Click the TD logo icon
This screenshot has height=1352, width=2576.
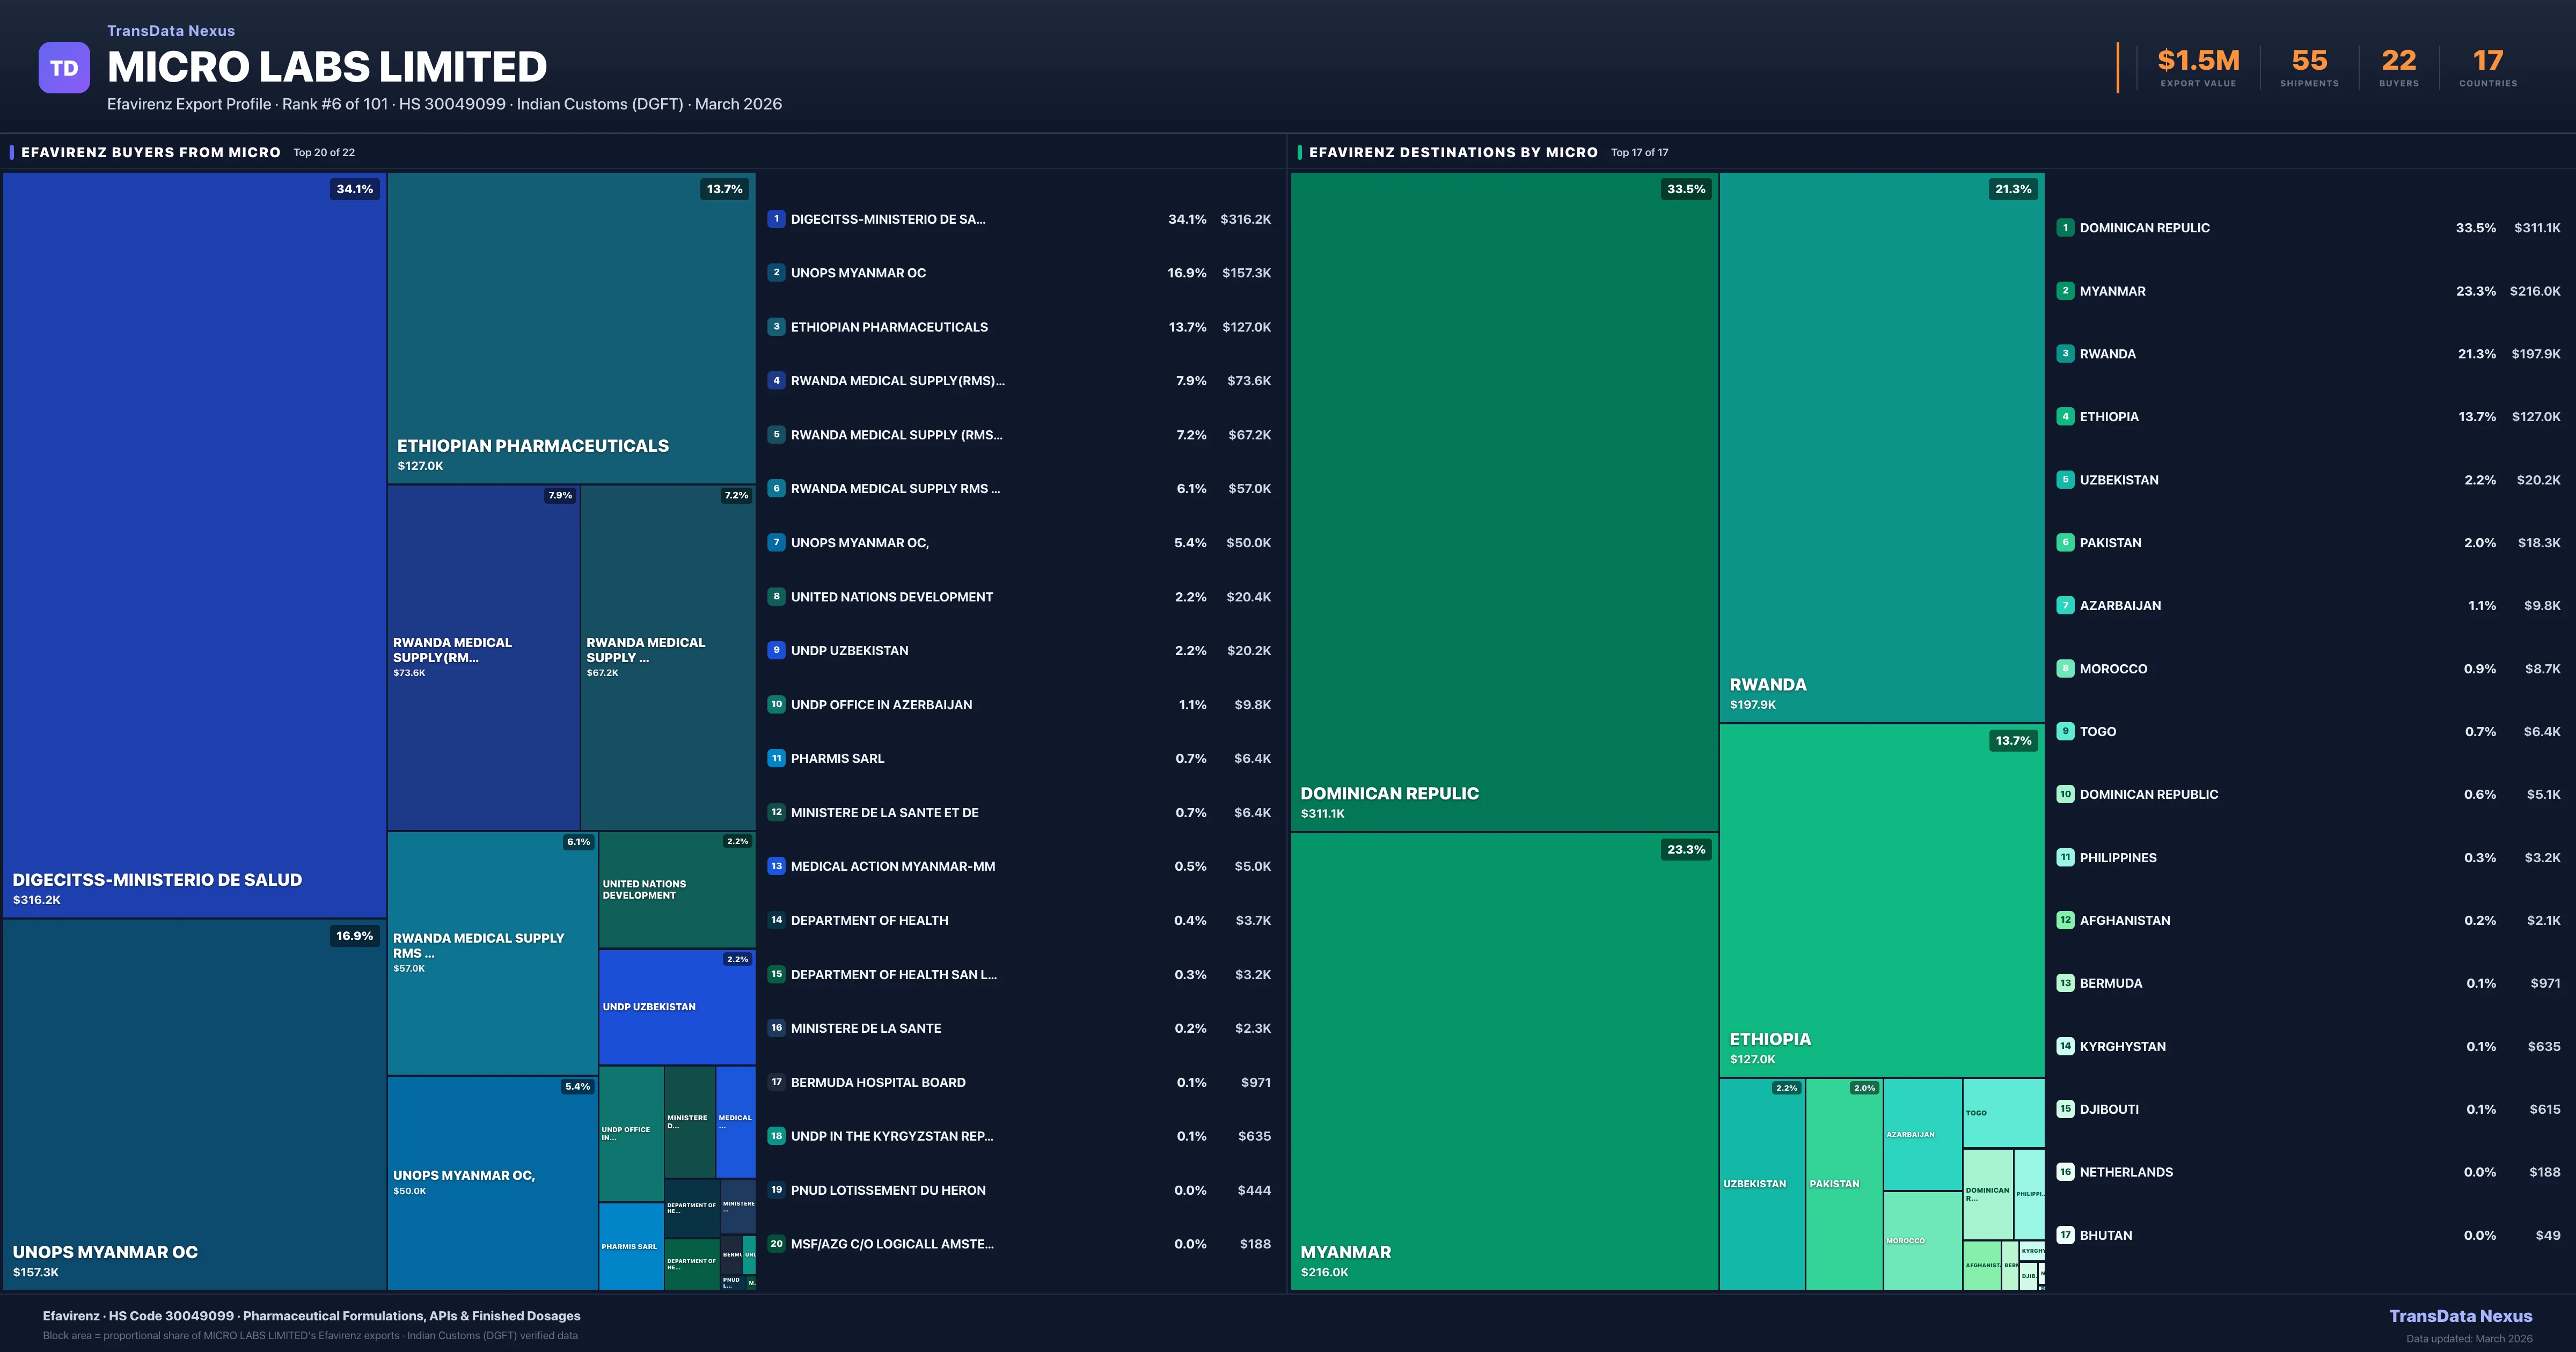(64, 67)
